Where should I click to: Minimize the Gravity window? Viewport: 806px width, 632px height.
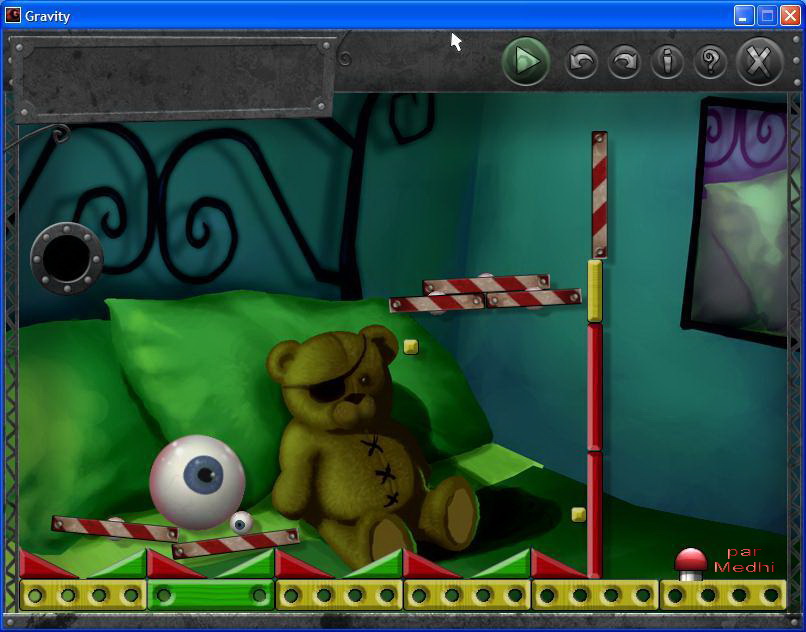(x=743, y=15)
